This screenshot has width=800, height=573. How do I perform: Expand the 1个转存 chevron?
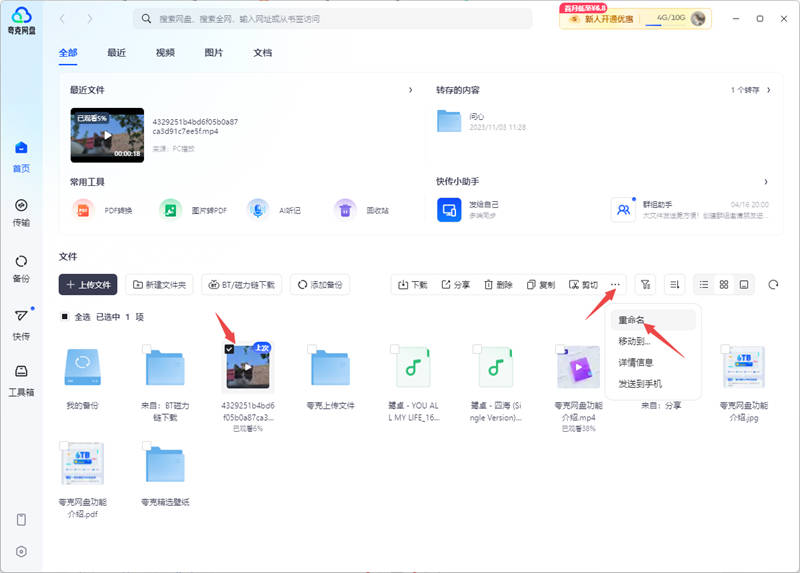768,90
